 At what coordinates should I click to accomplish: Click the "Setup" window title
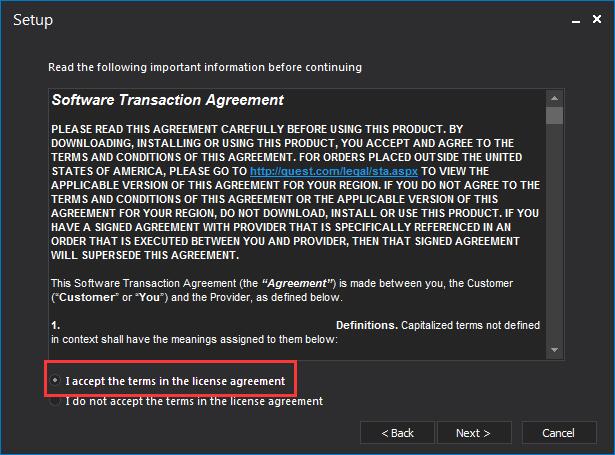coord(33,20)
